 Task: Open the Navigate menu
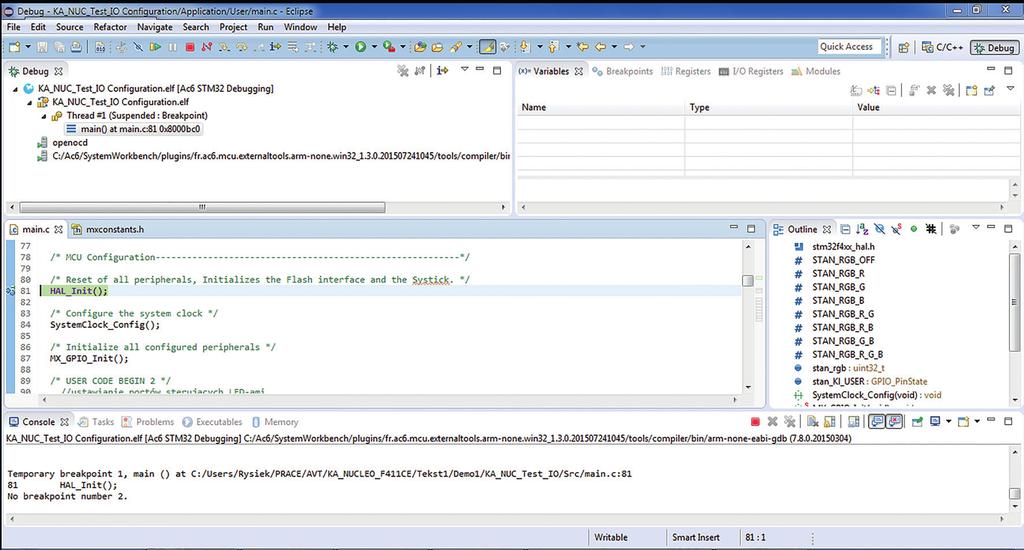[x=155, y=27]
